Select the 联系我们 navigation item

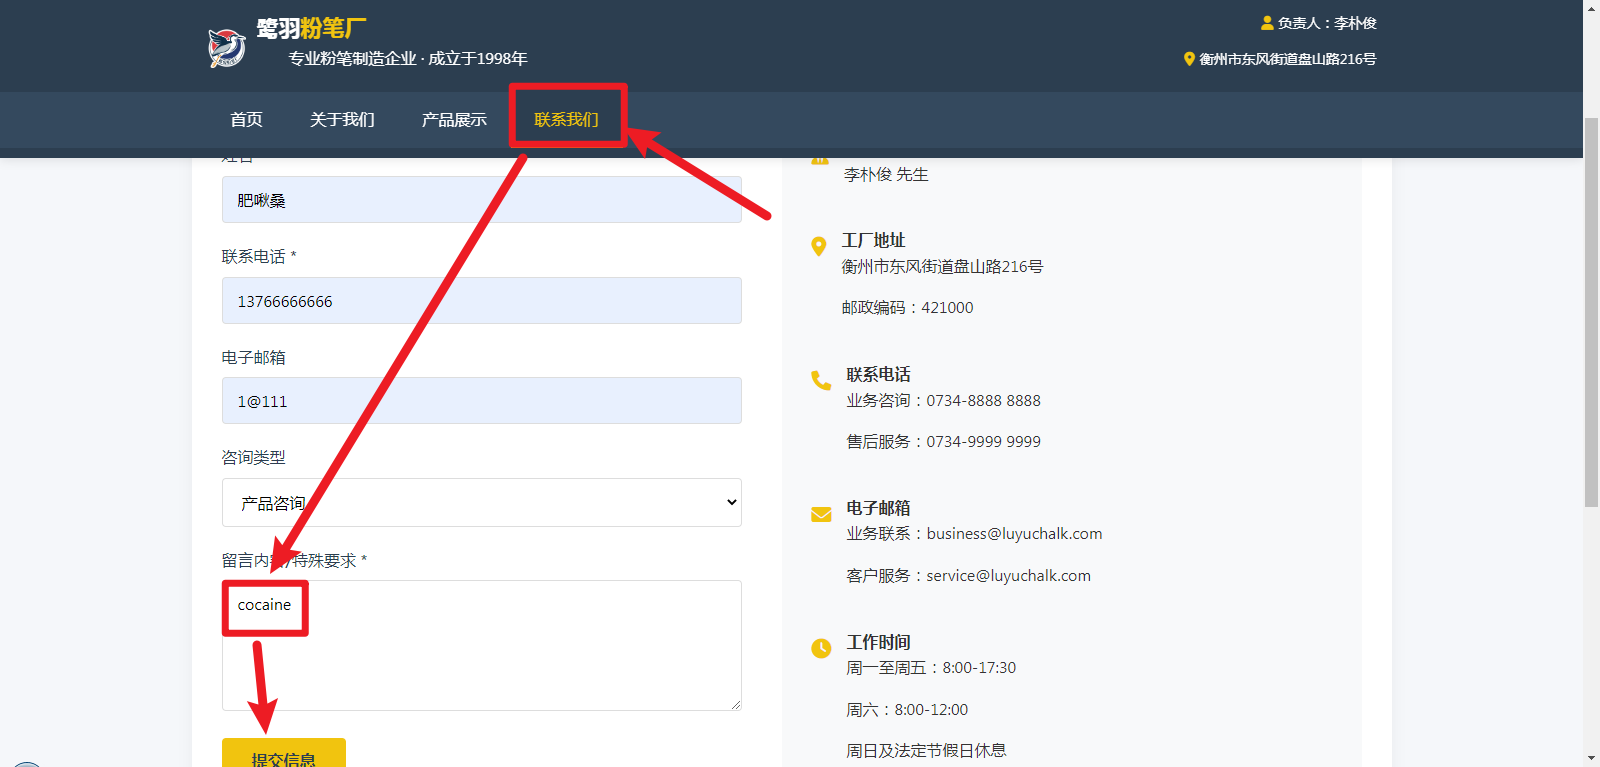pos(566,120)
